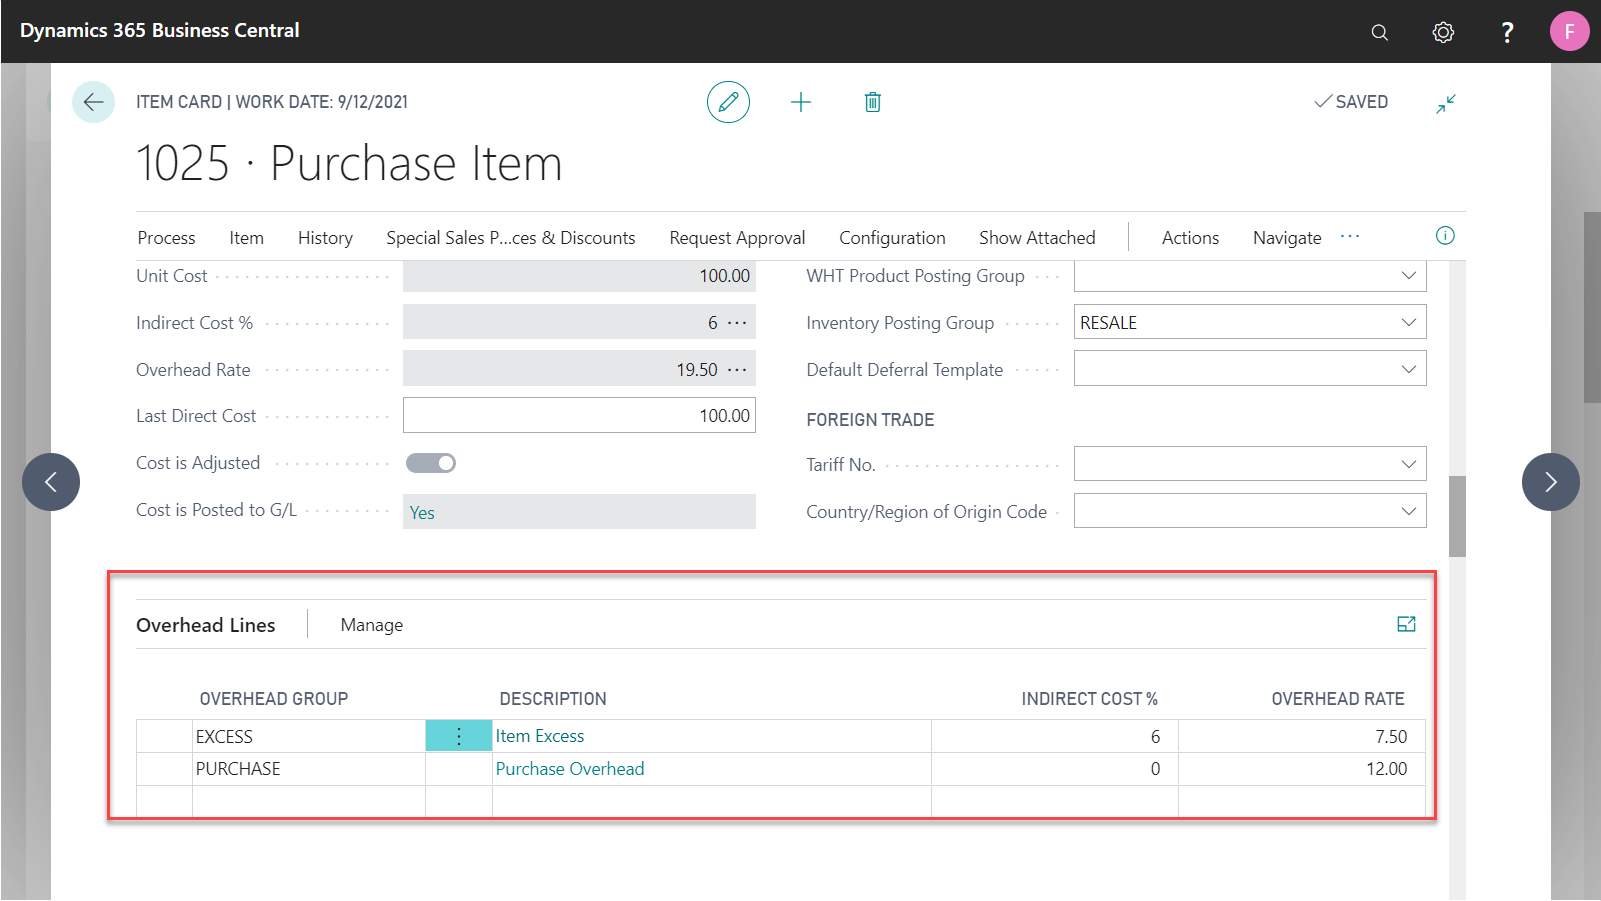Open the Navigate menu

point(1287,238)
